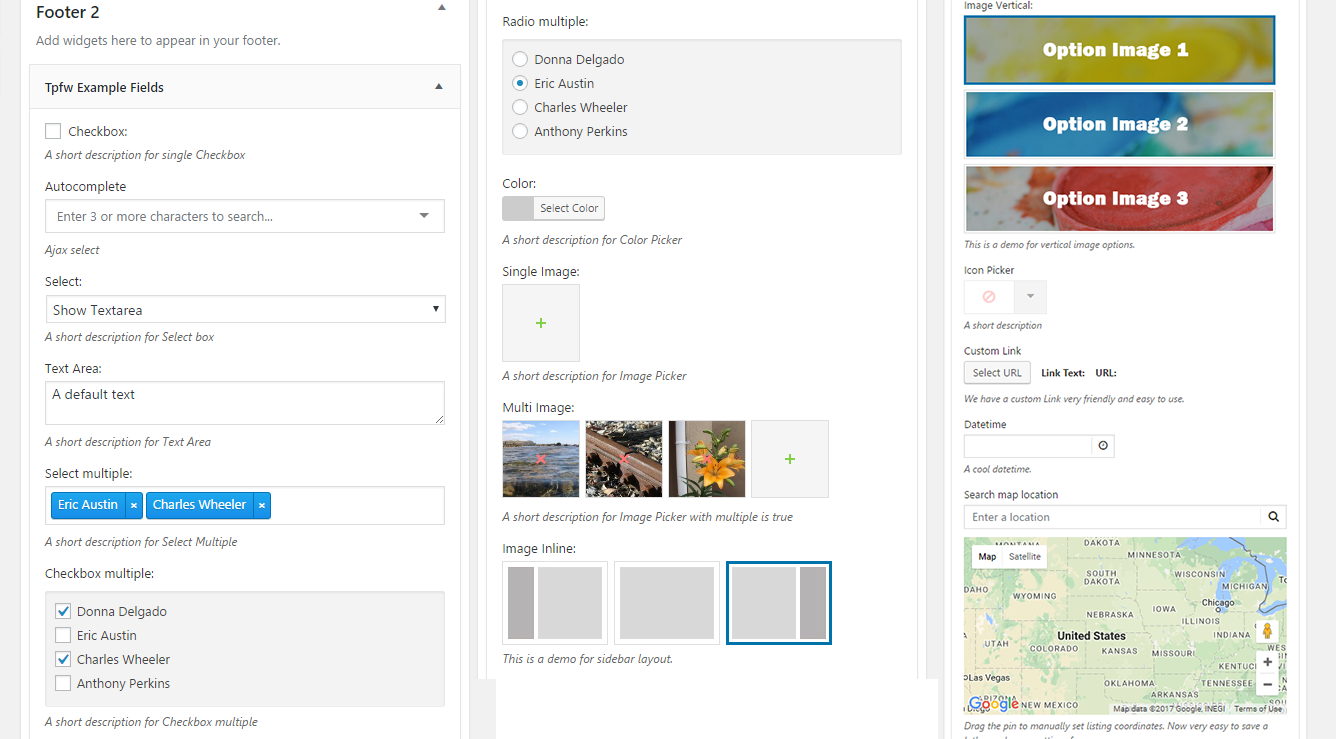Click plus icon to add Single Image

541,323
